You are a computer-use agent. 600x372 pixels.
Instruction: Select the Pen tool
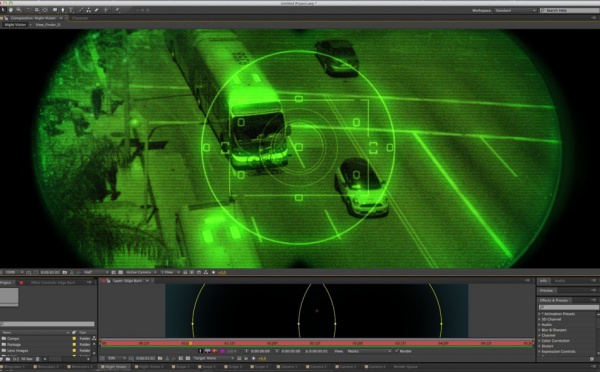point(63,10)
